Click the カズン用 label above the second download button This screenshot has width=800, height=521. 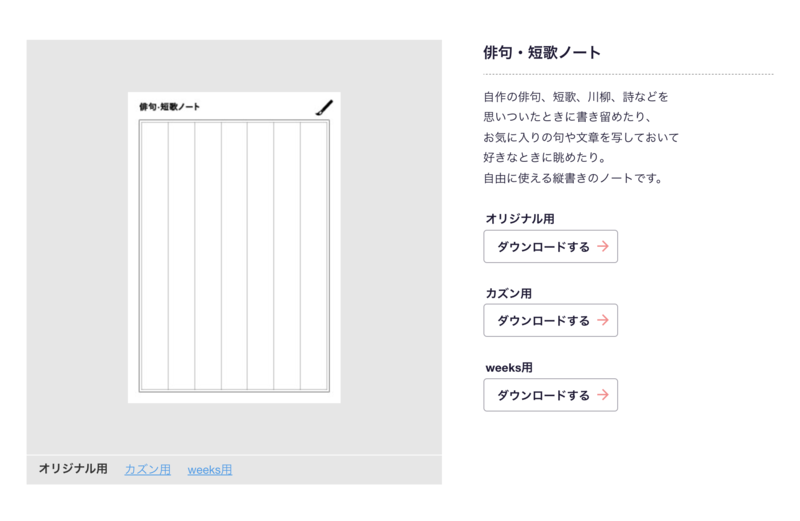(509, 293)
